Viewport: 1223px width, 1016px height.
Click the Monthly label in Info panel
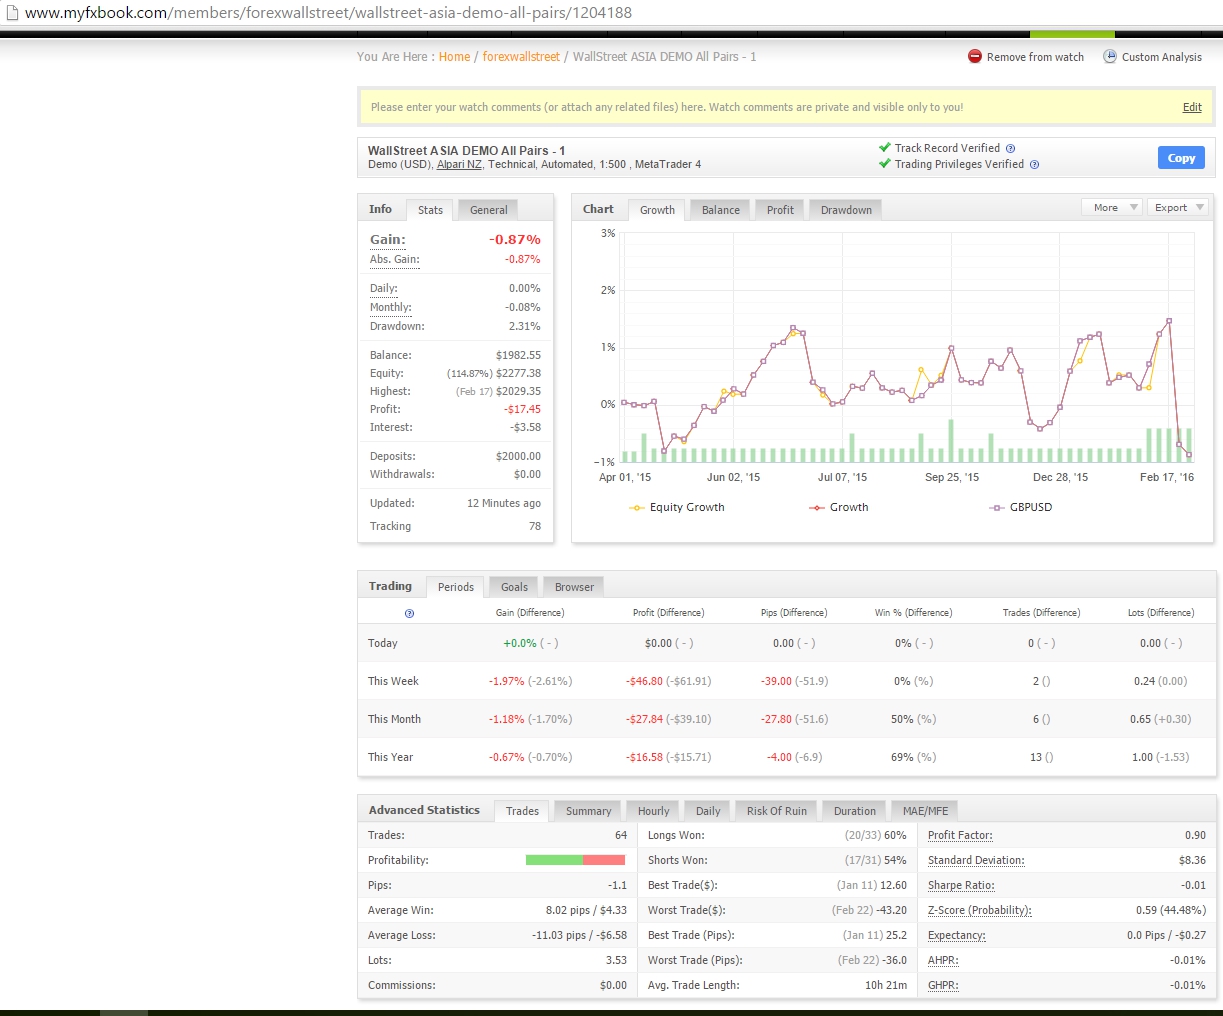point(391,307)
